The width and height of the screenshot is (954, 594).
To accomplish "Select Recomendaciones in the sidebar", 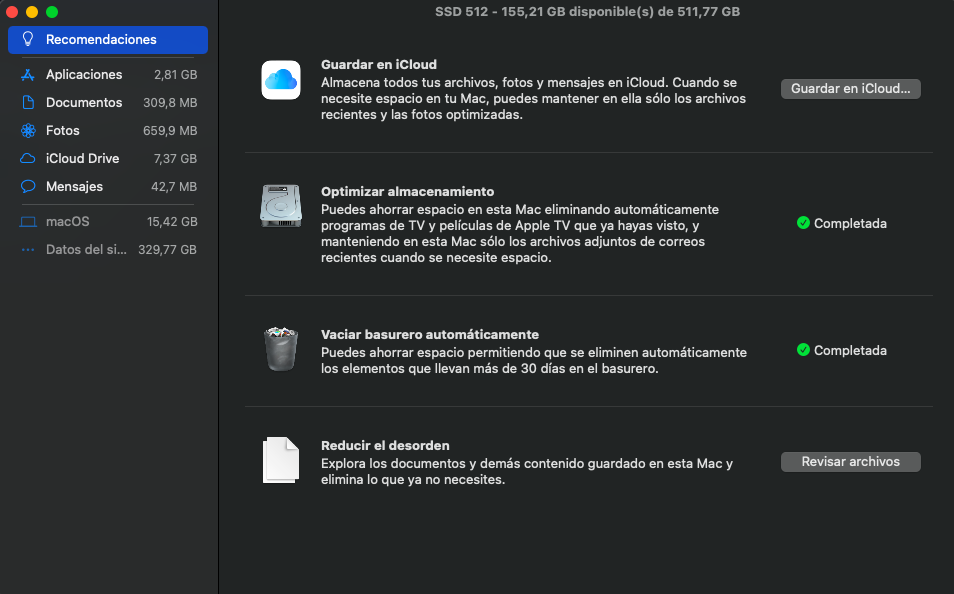I will click(x=108, y=40).
